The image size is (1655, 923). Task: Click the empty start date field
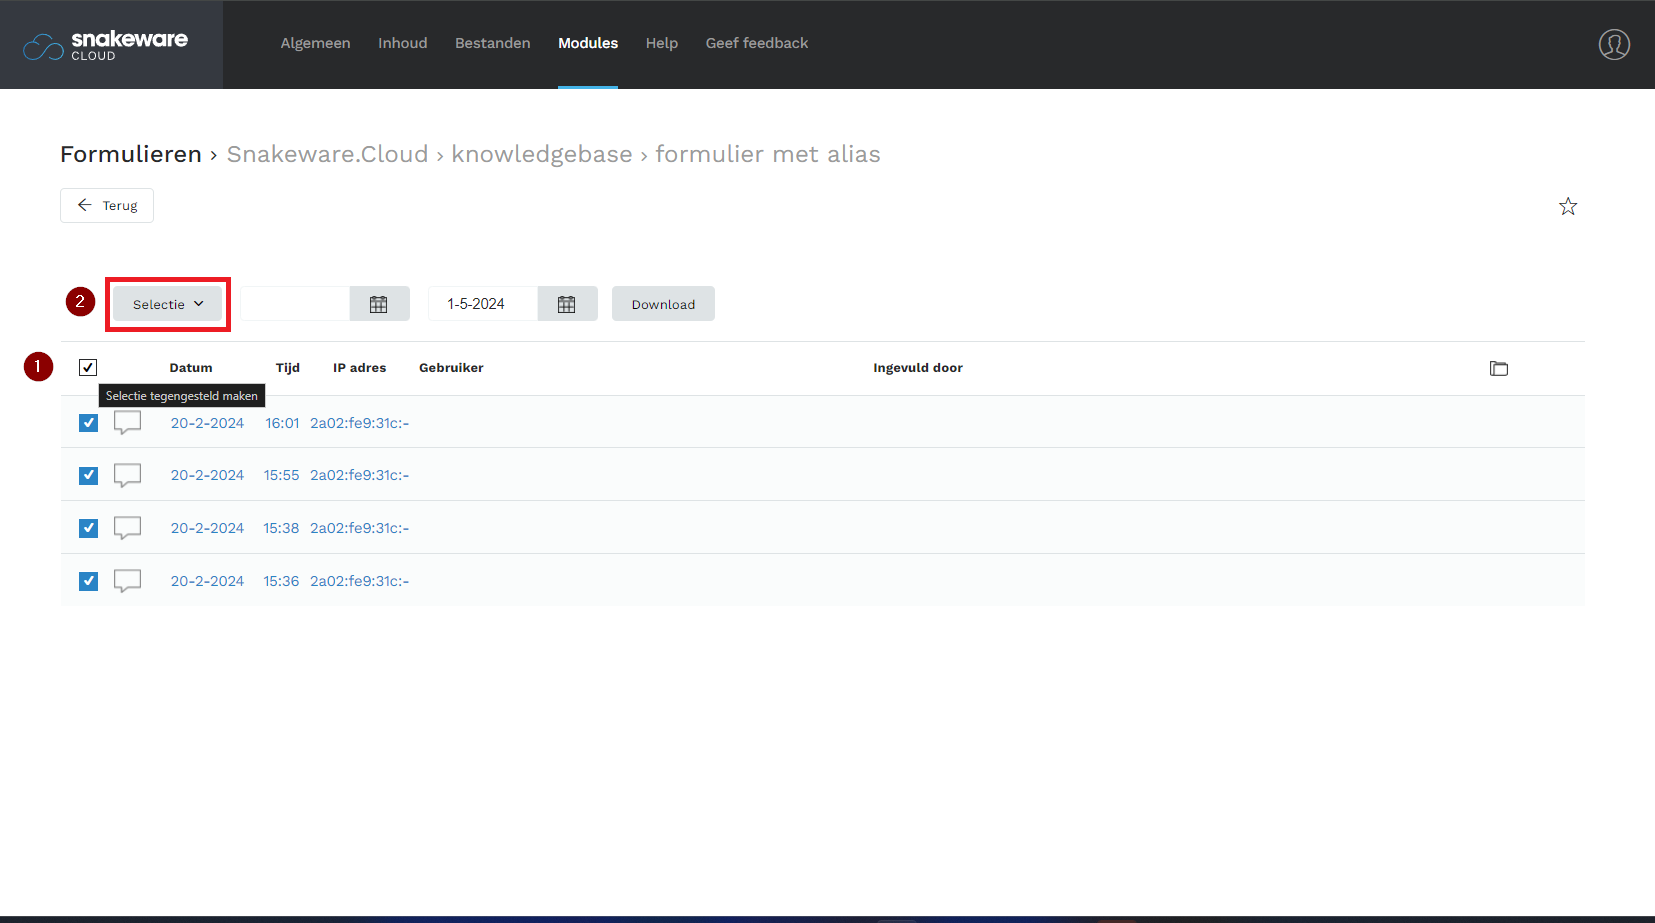point(295,304)
